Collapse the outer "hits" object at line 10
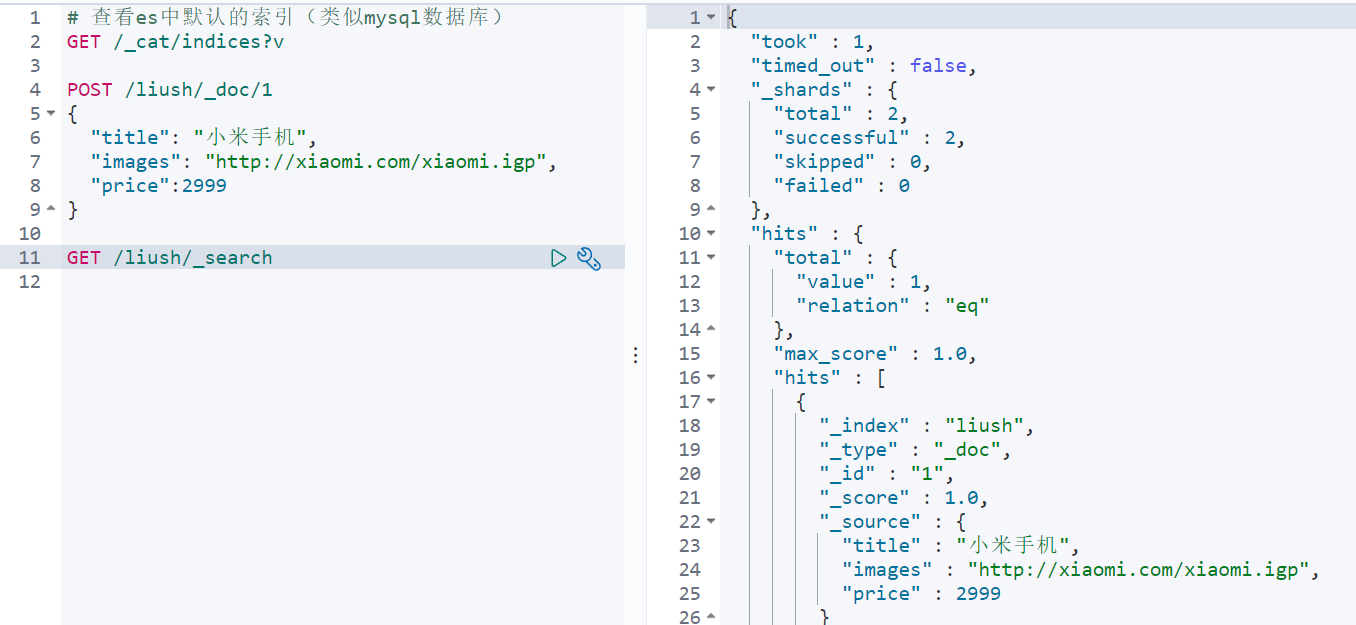Image resolution: width=1356 pixels, height=625 pixels. point(711,234)
